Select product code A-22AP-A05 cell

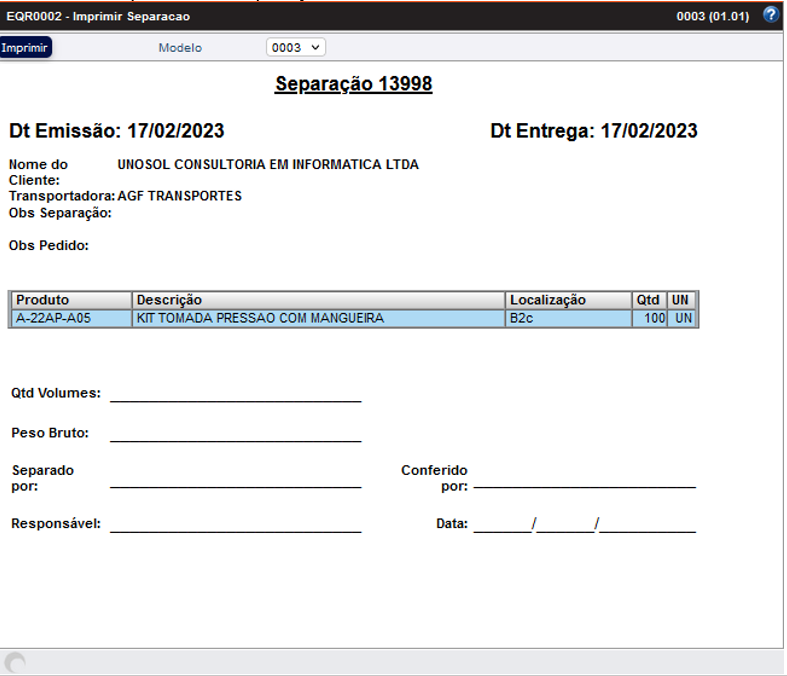coord(71,318)
